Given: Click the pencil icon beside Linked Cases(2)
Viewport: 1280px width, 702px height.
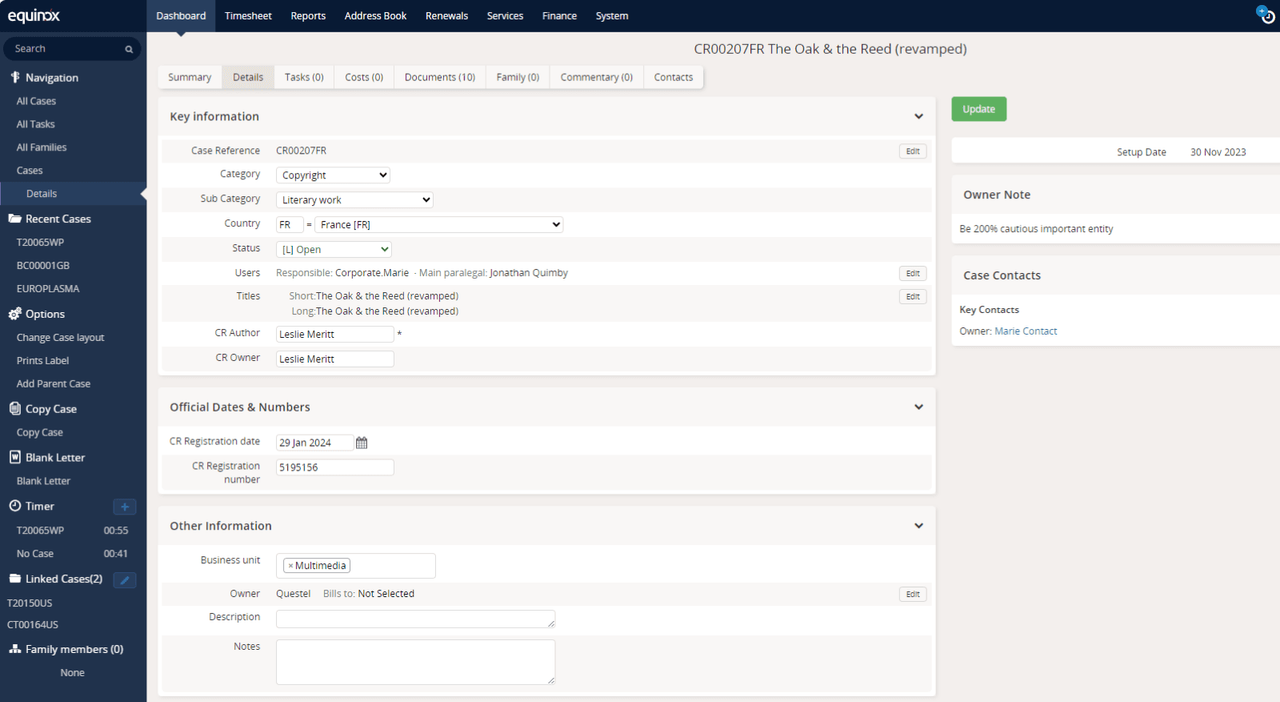Looking at the screenshot, I should coord(124,580).
